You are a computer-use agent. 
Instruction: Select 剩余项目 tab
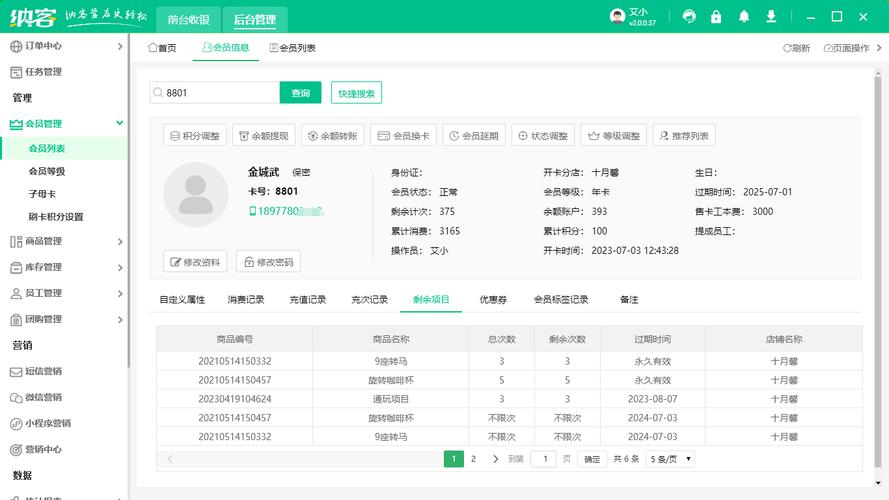pos(431,300)
